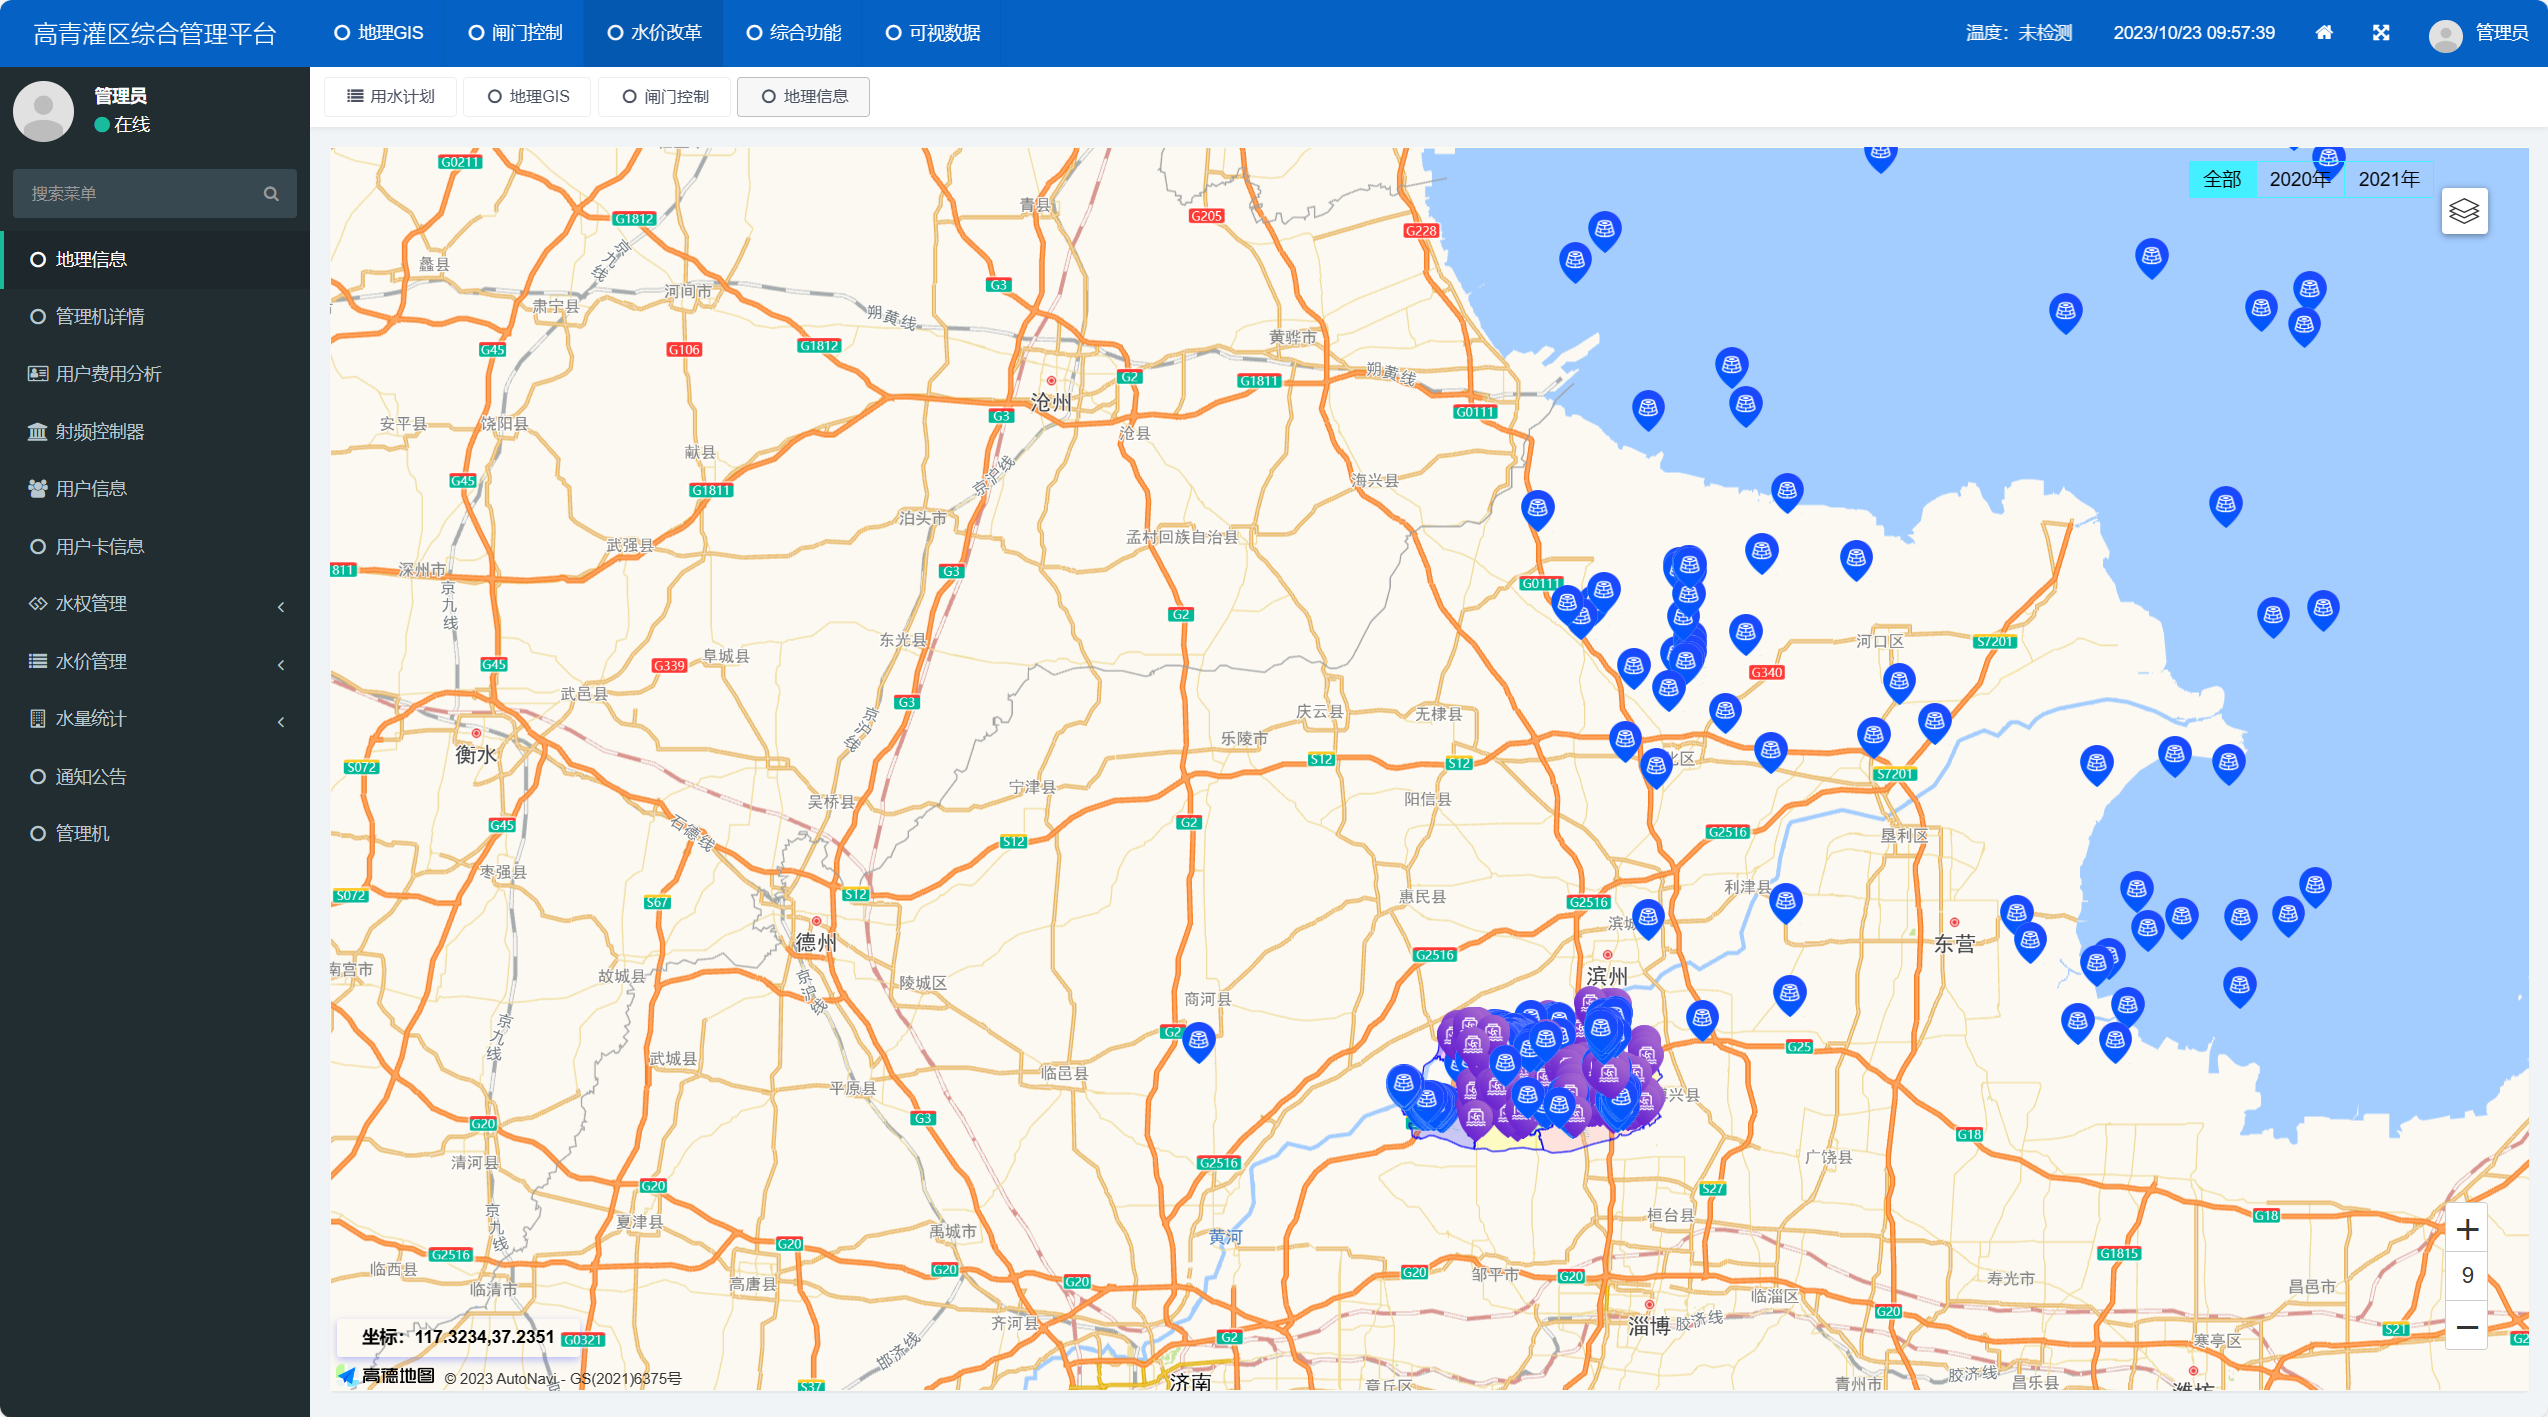2548x1417 pixels.
Task: Click the home icon in header
Action: point(2323,33)
